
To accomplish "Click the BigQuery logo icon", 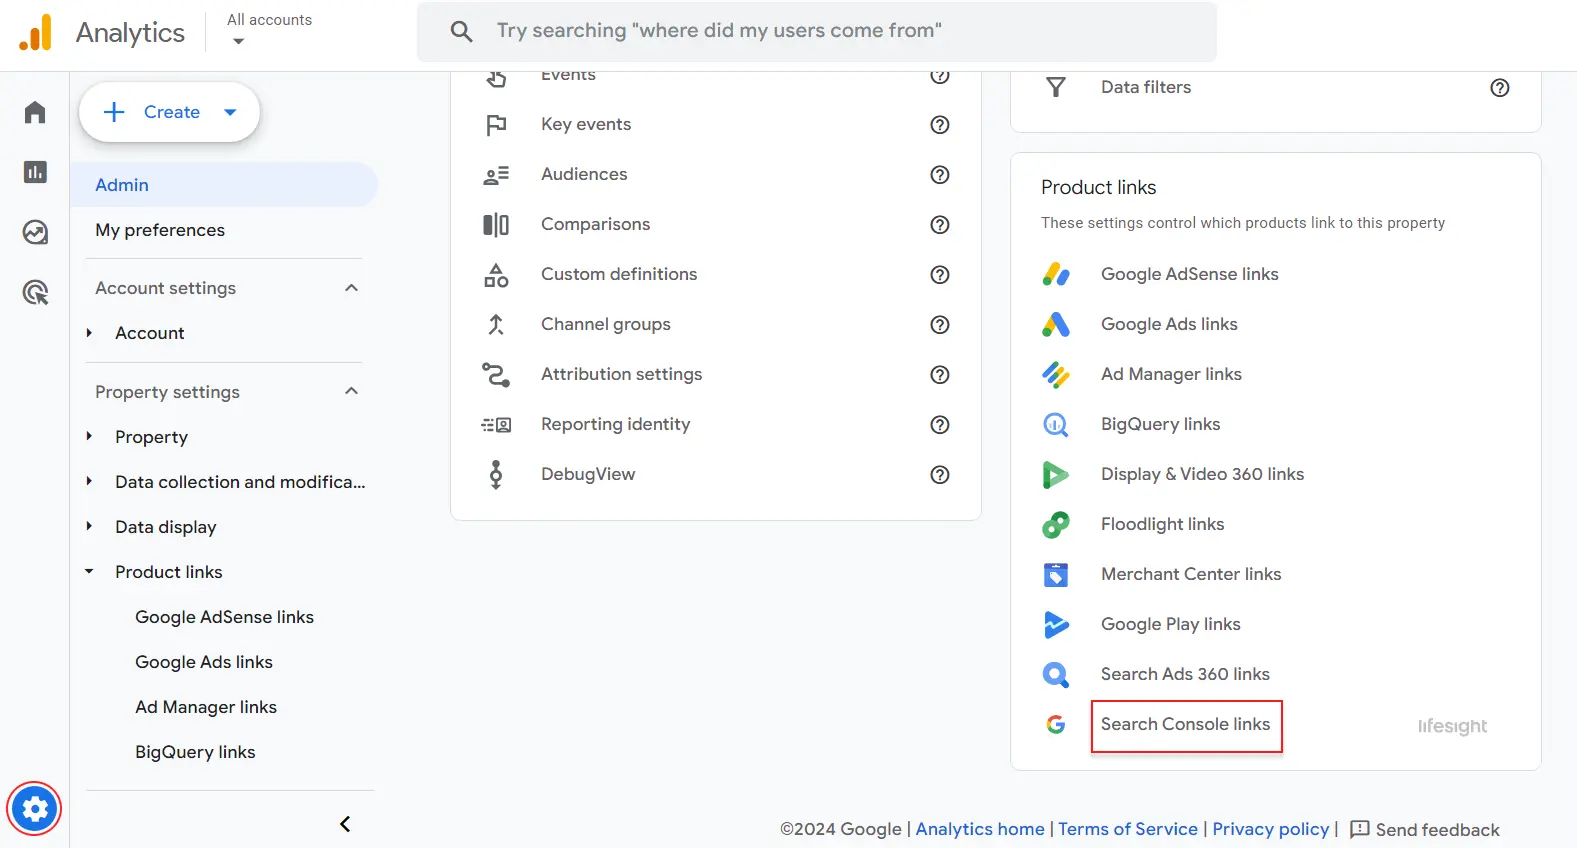I will tap(1056, 424).
